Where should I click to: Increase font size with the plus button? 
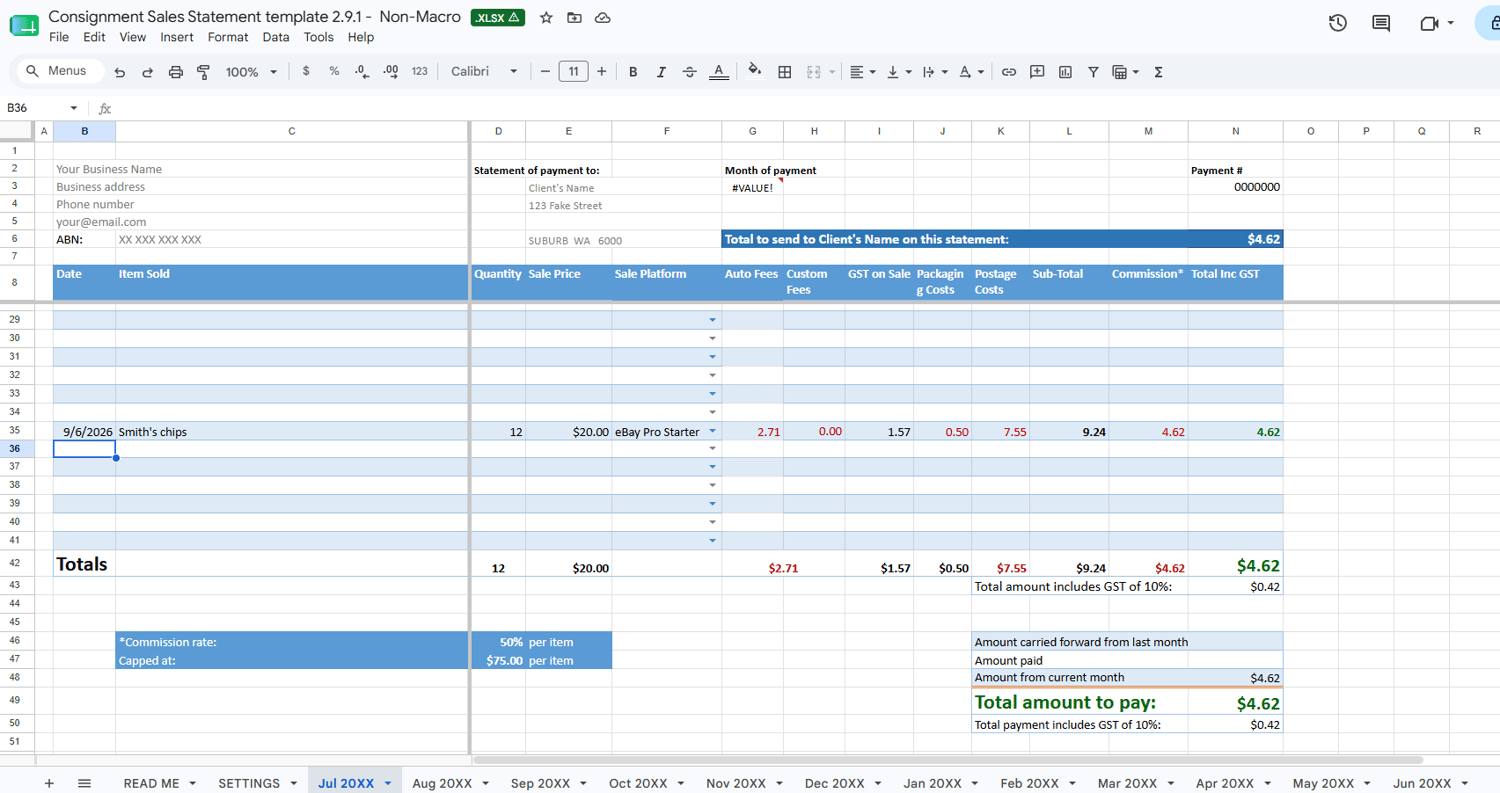point(602,72)
